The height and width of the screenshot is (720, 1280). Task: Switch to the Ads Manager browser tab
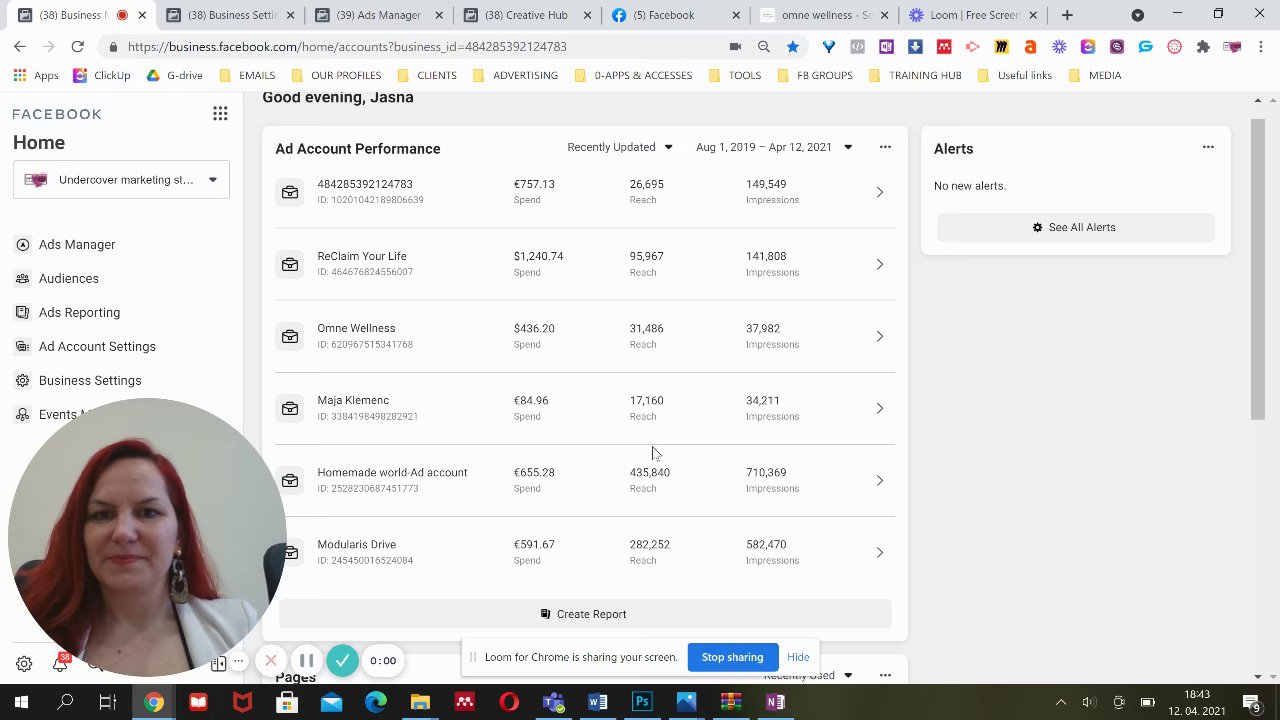click(x=378, y=15)
